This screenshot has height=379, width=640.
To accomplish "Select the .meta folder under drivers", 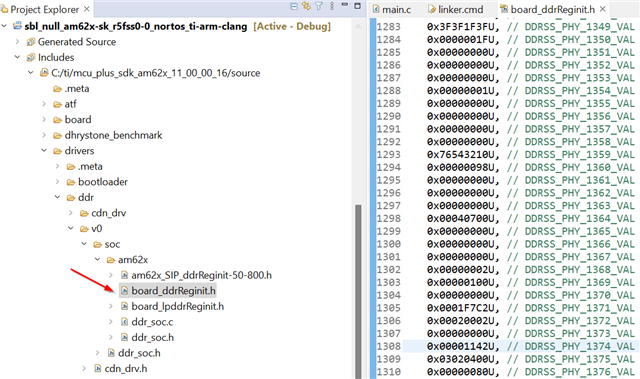I will (x=90, y=166).
